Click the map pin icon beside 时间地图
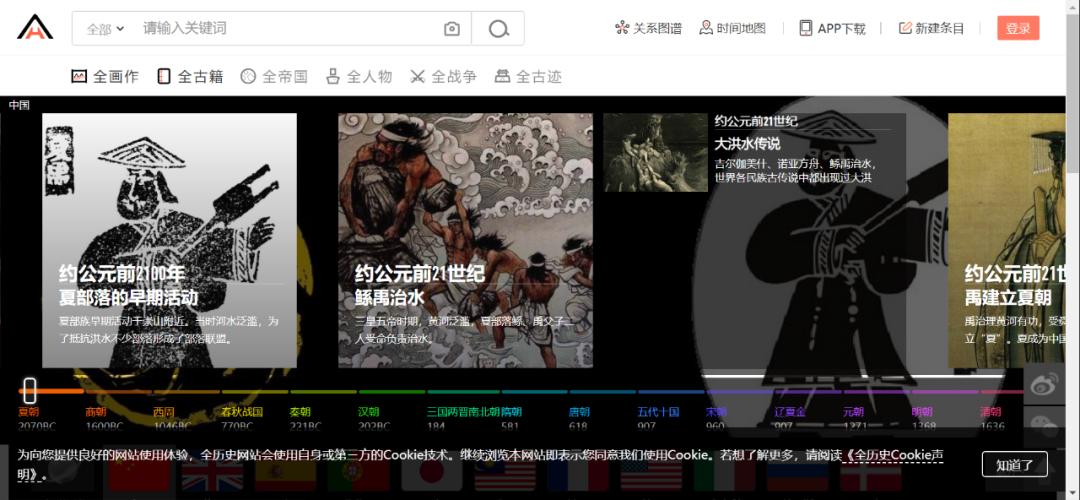This screenshot has height=500, width=1080. (706, 28)
